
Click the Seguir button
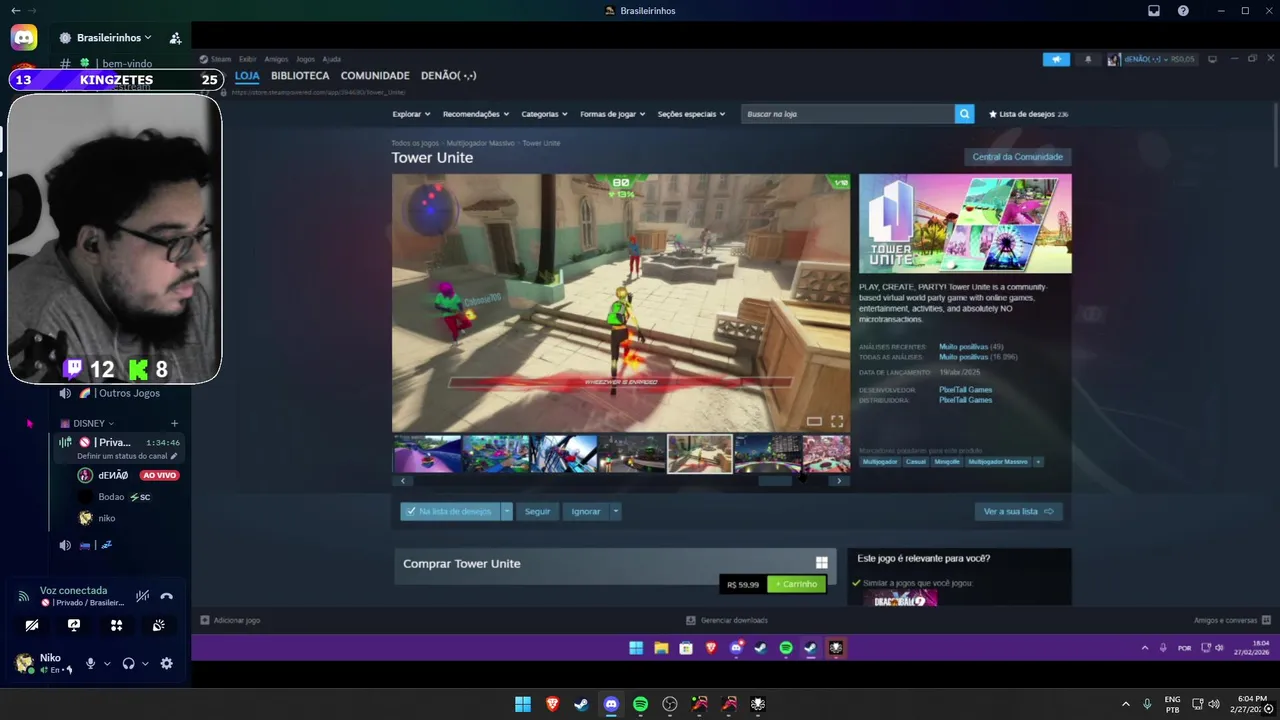click(x=538, y=511)
